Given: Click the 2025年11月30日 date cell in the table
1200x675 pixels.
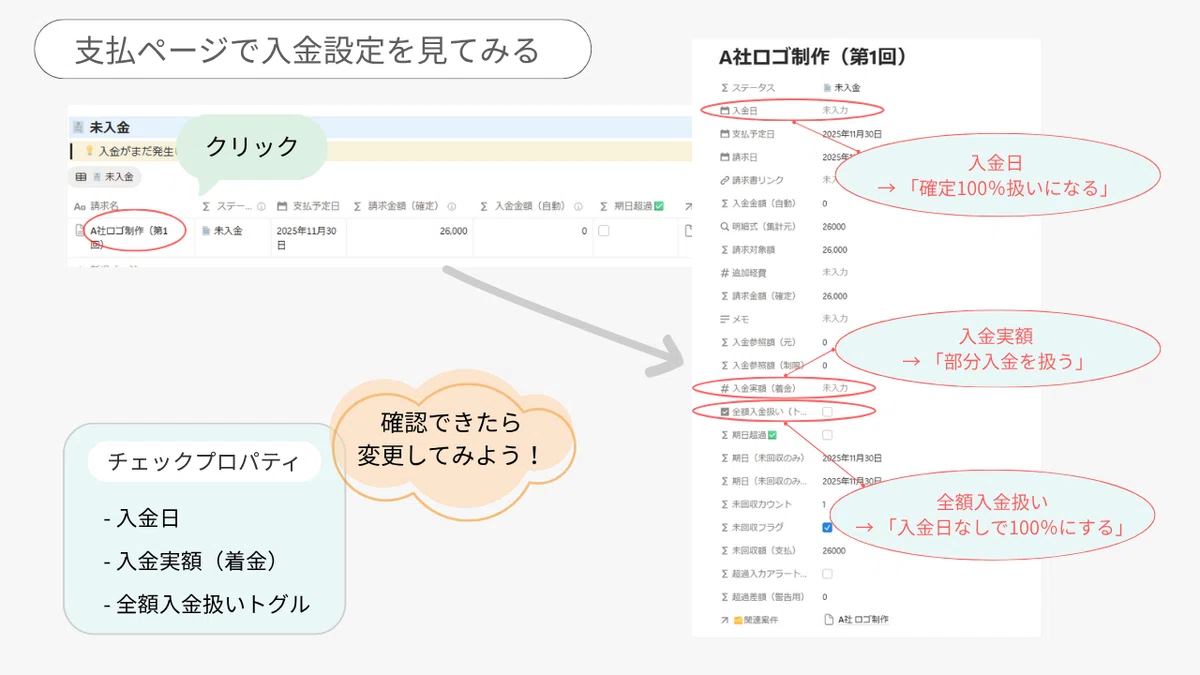Looking at the screenshot, I should click(307, 237).
